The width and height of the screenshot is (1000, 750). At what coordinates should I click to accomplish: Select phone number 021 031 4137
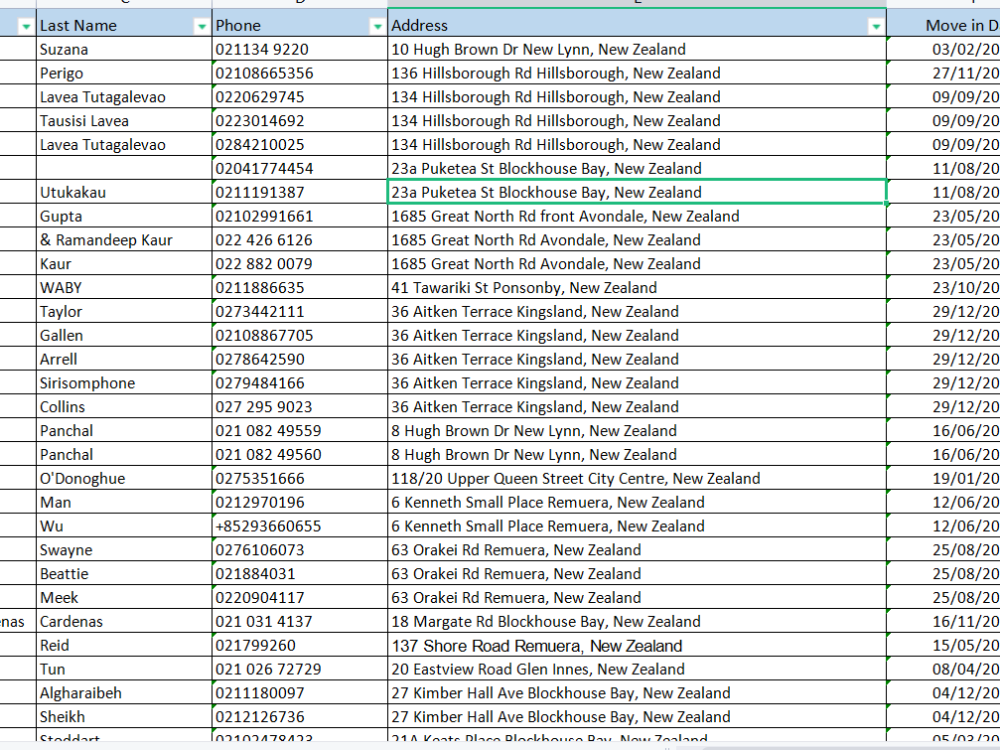(x=300, y=621)
